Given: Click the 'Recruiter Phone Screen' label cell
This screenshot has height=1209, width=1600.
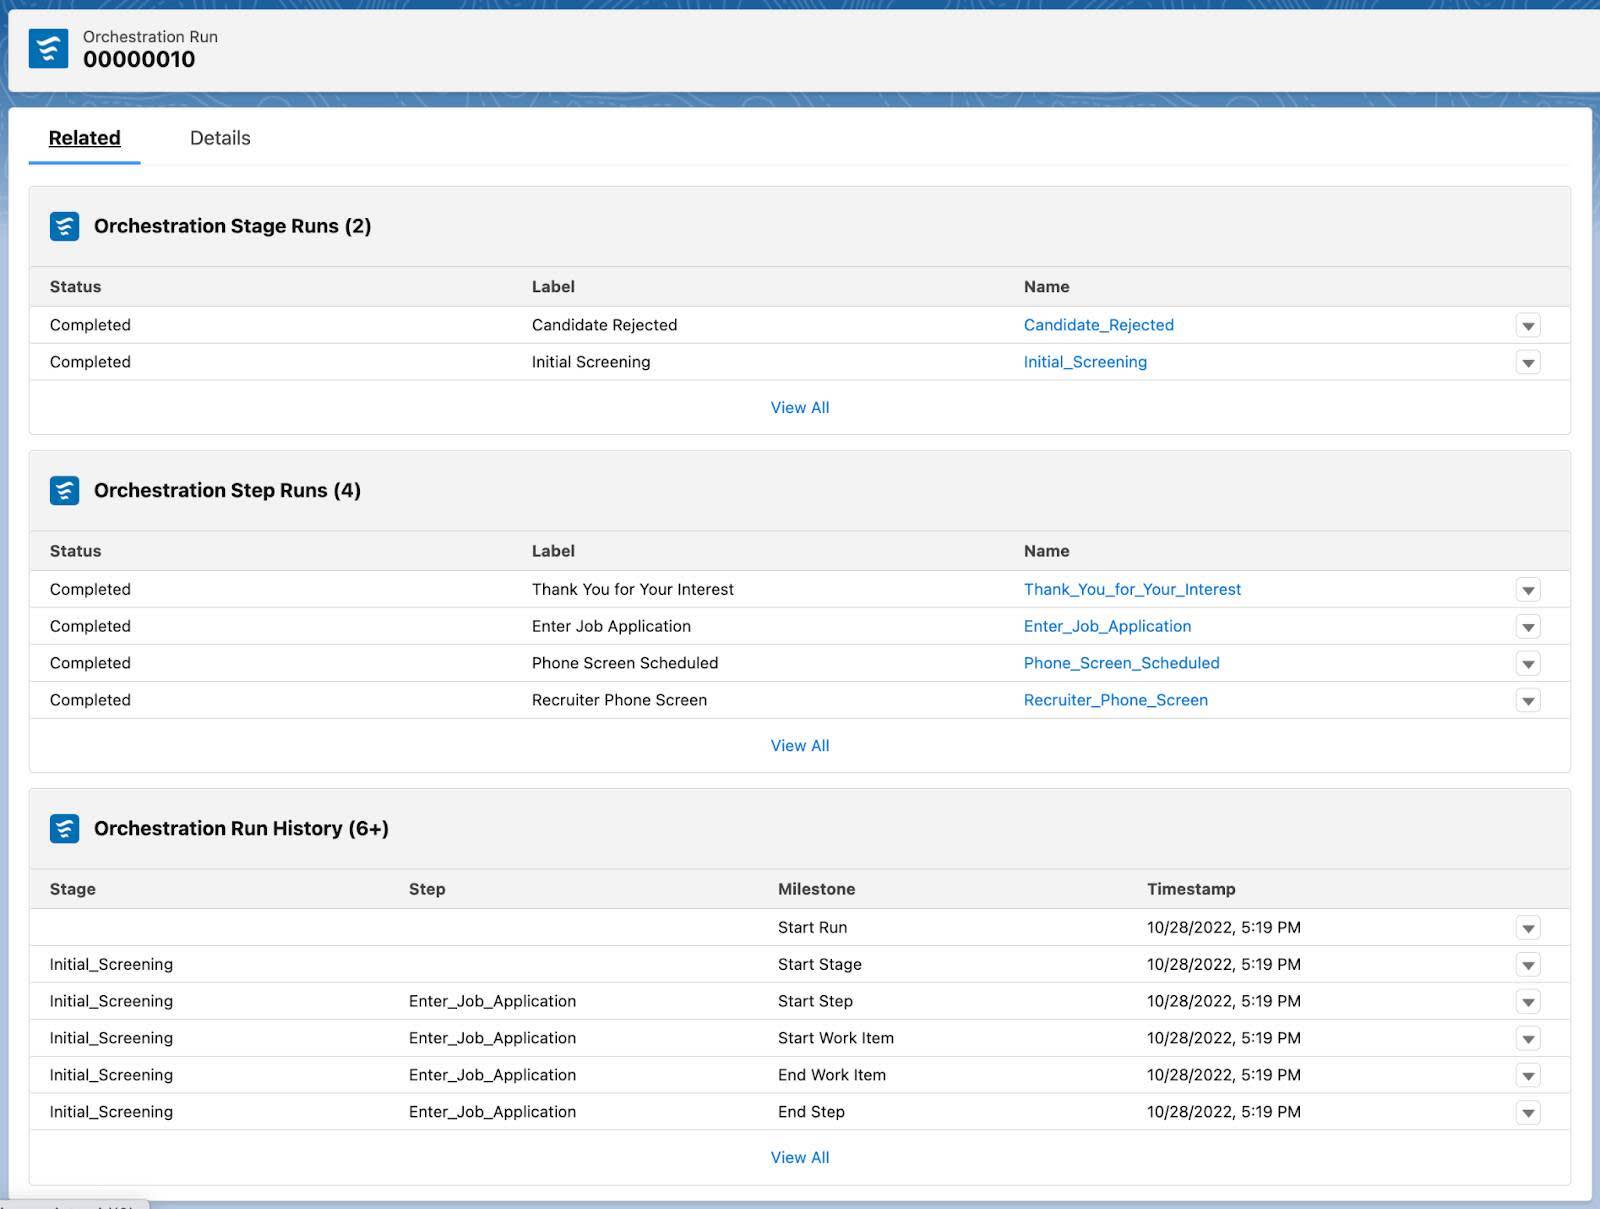Looking at the screenshot, I should pos(619,700).
